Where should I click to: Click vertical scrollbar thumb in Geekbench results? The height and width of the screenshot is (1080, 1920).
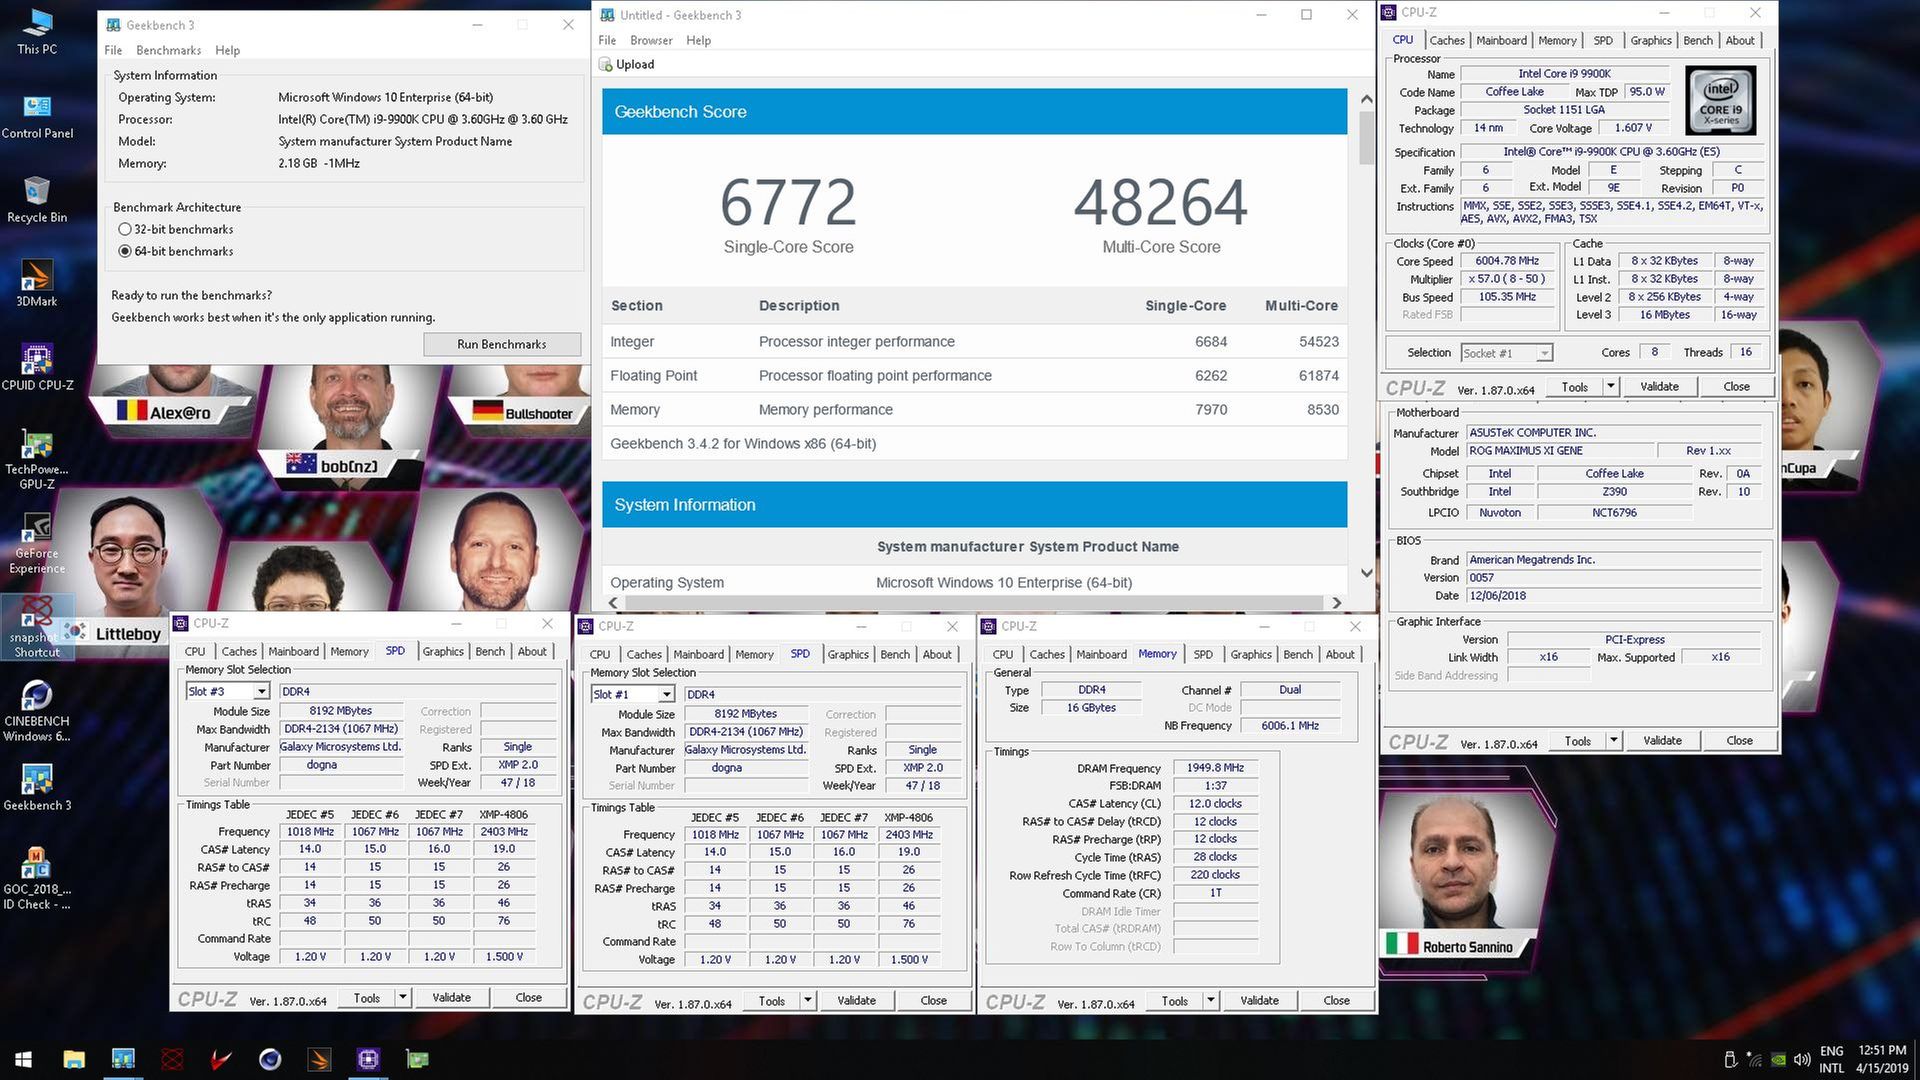1366,138
